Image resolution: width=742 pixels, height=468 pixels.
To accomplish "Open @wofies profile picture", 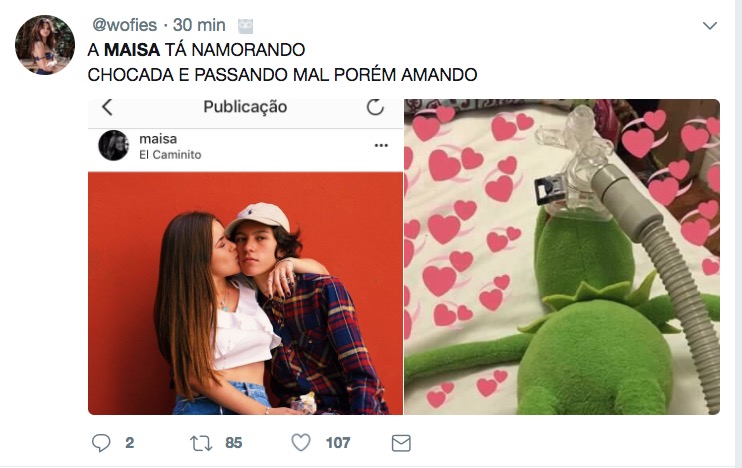I will [45, 45].
